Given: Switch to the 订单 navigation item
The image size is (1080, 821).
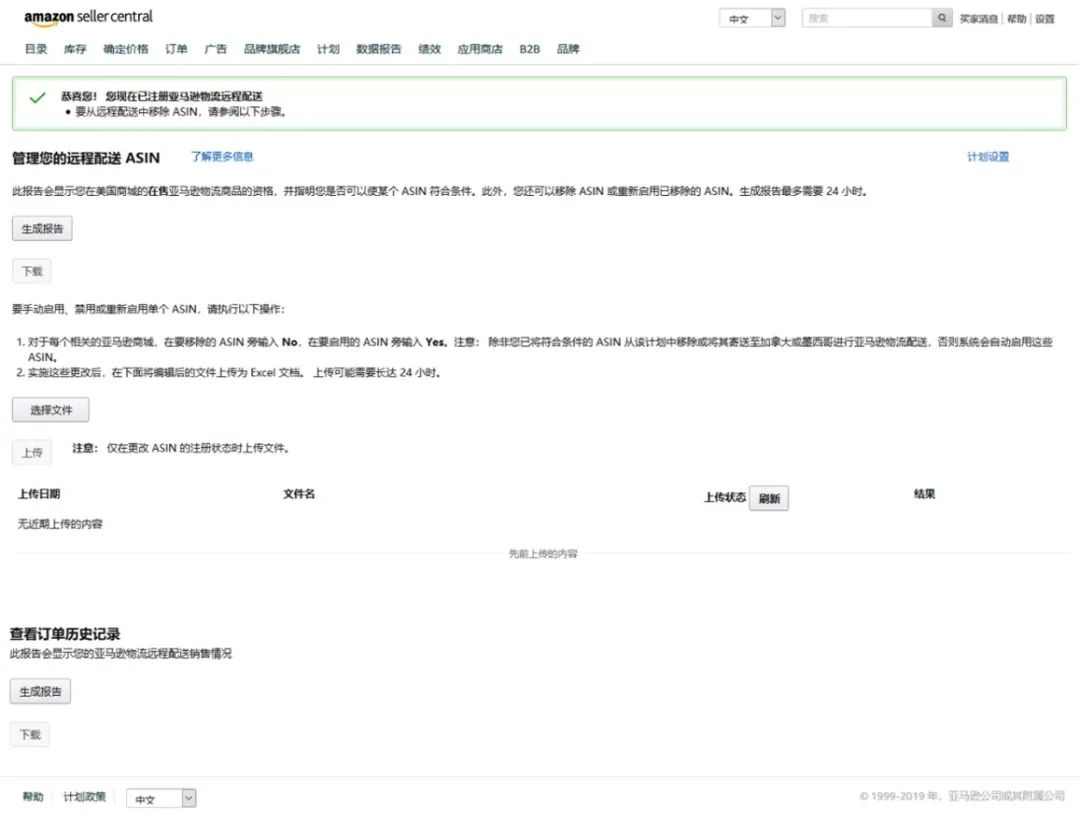Looking at the screenshot, I should [x=176, y=48].
